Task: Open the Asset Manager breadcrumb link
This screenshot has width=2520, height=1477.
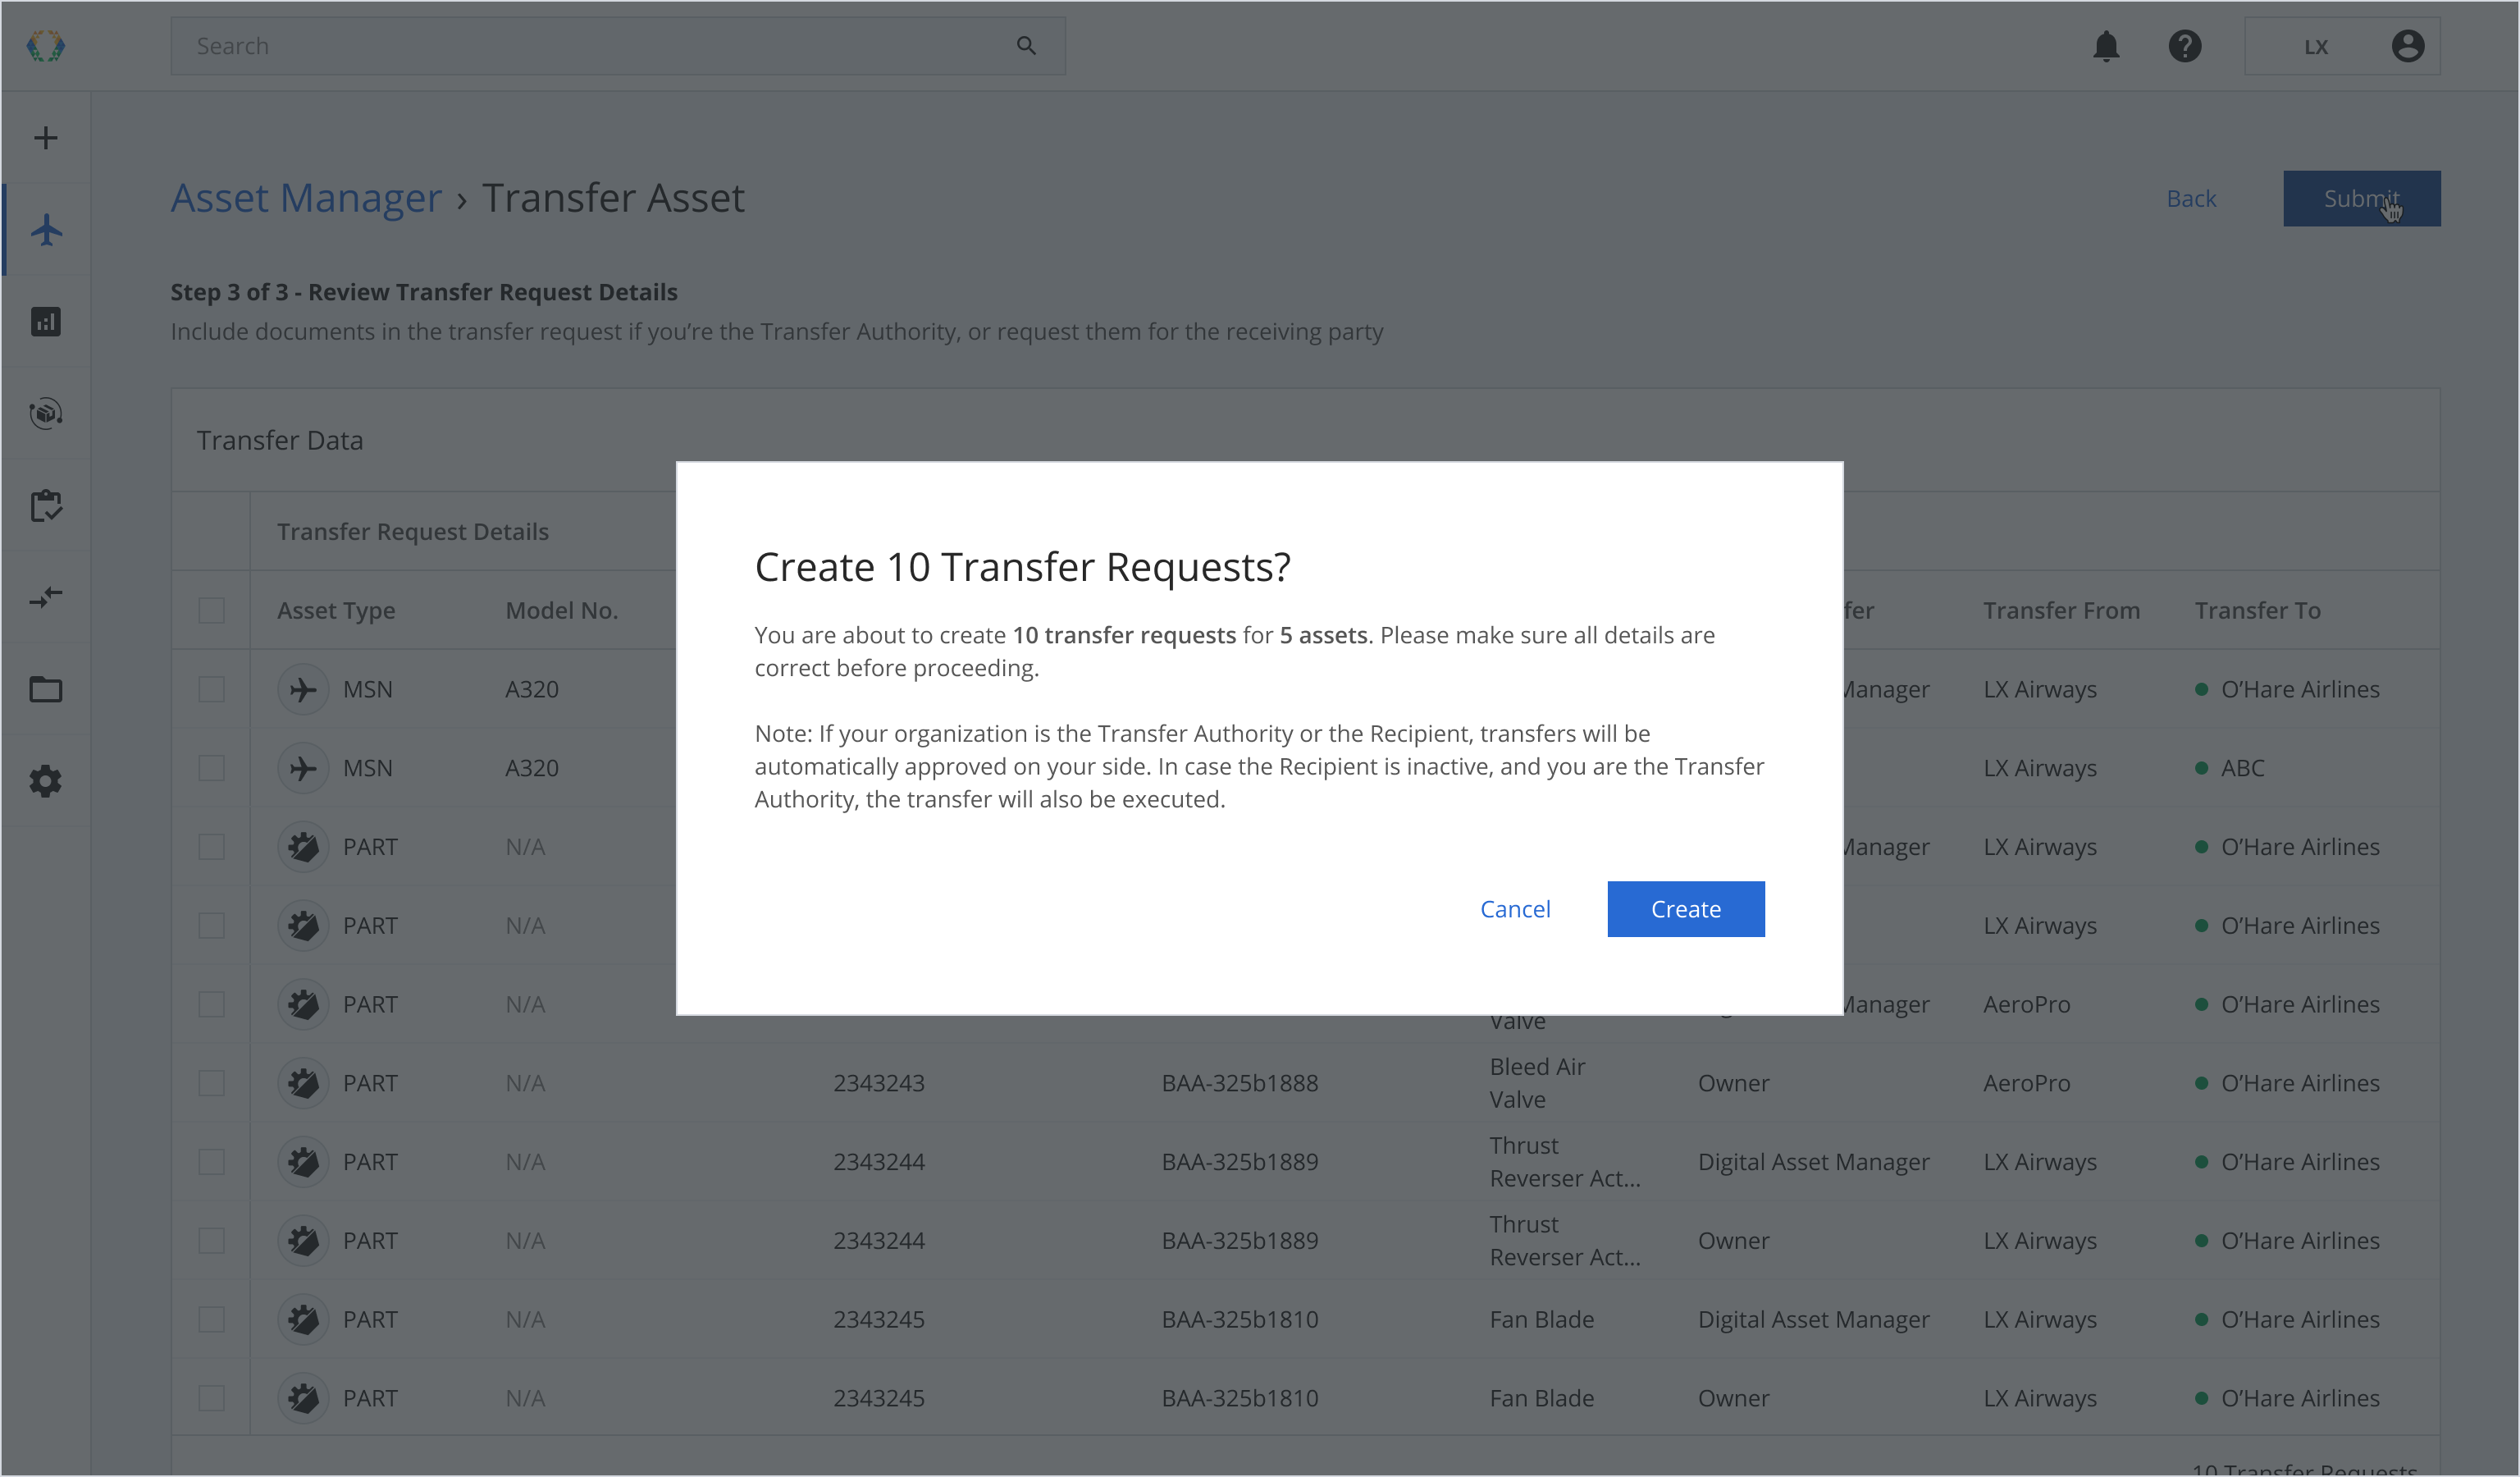Action: pyautogui.click(x=306, y=197)
